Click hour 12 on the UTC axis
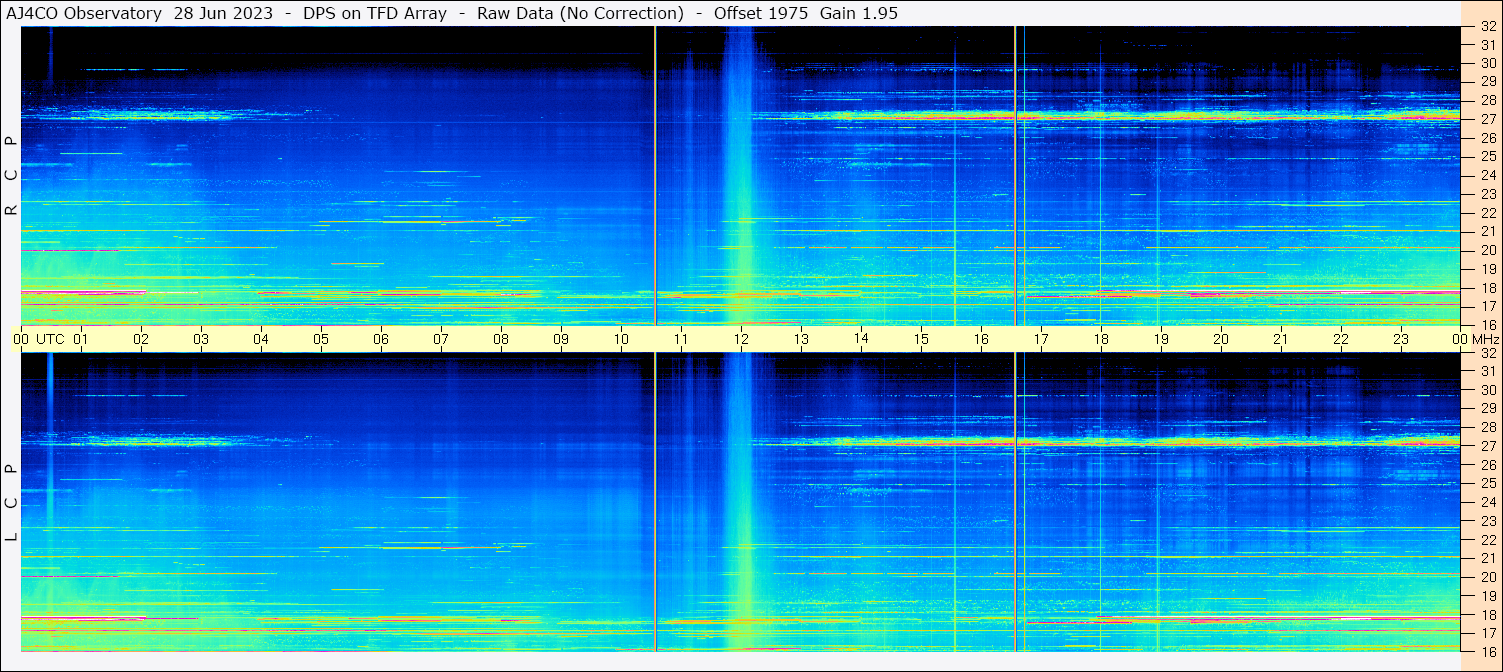Screen dimensions: 1503x672 point(741,339)
